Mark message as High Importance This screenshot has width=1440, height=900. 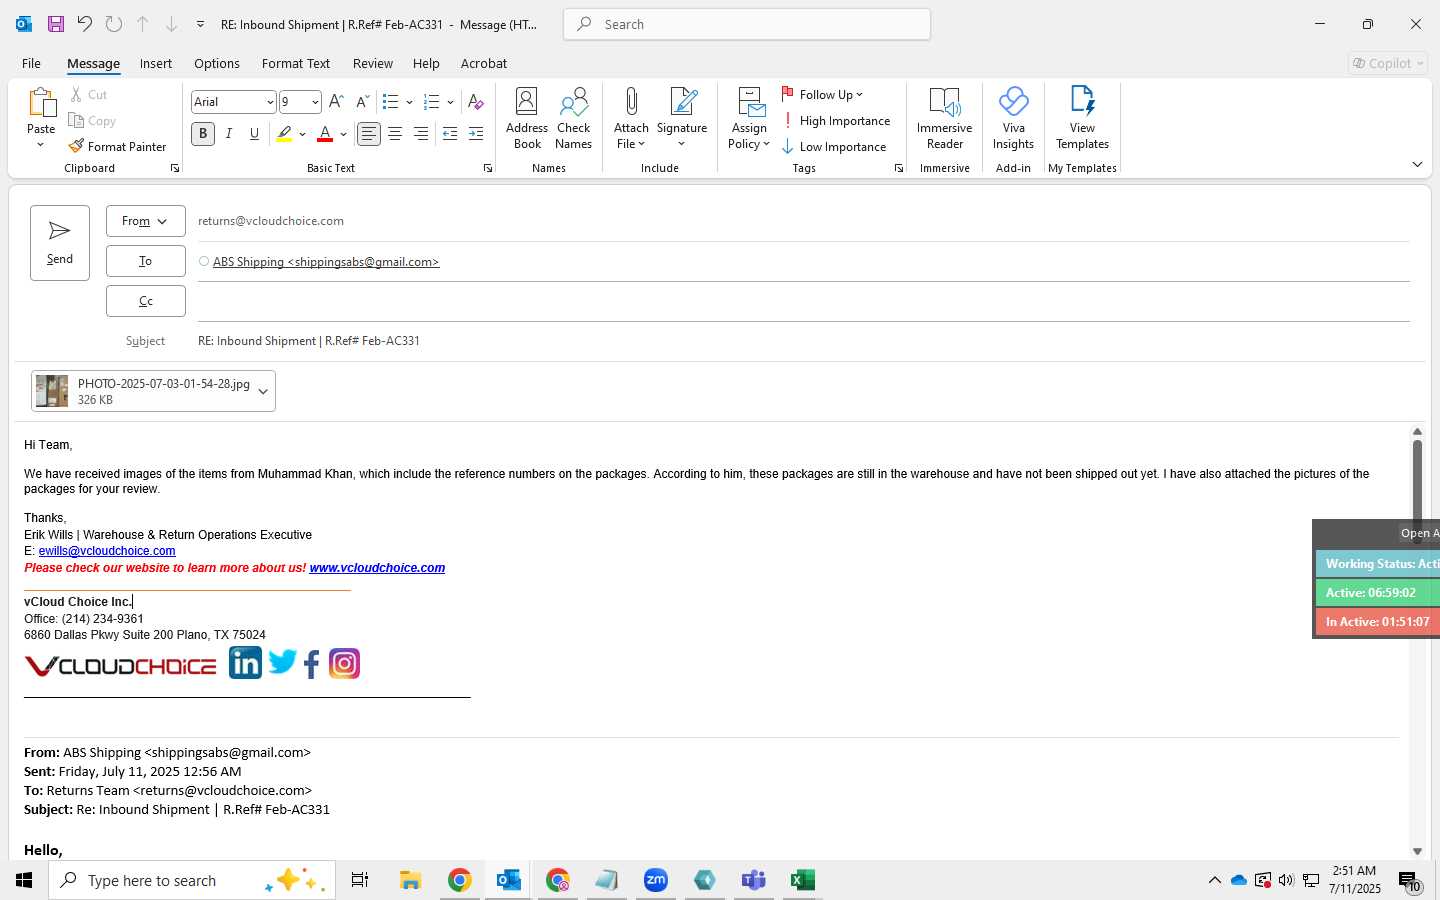pyautogui.click(x=836, y=121)
